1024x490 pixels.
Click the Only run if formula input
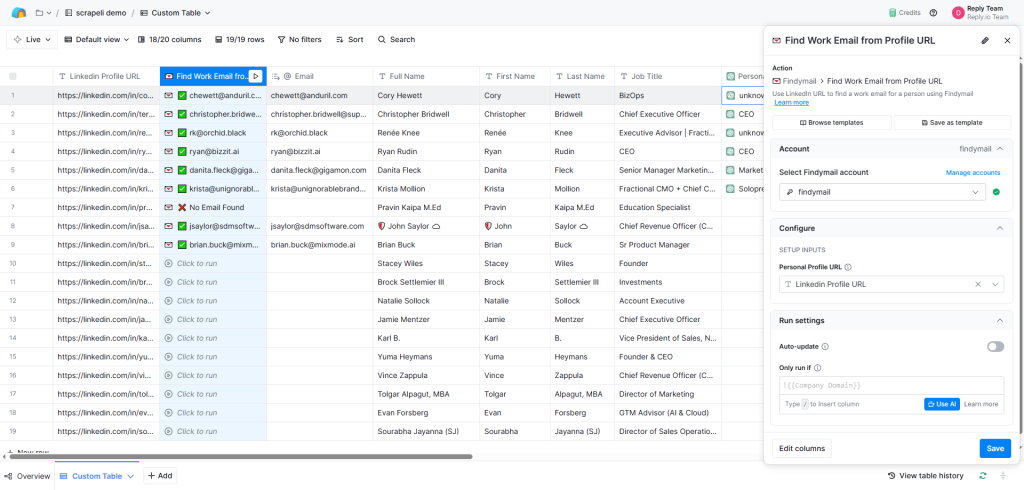pyautogui.click(x=891, y=385)
